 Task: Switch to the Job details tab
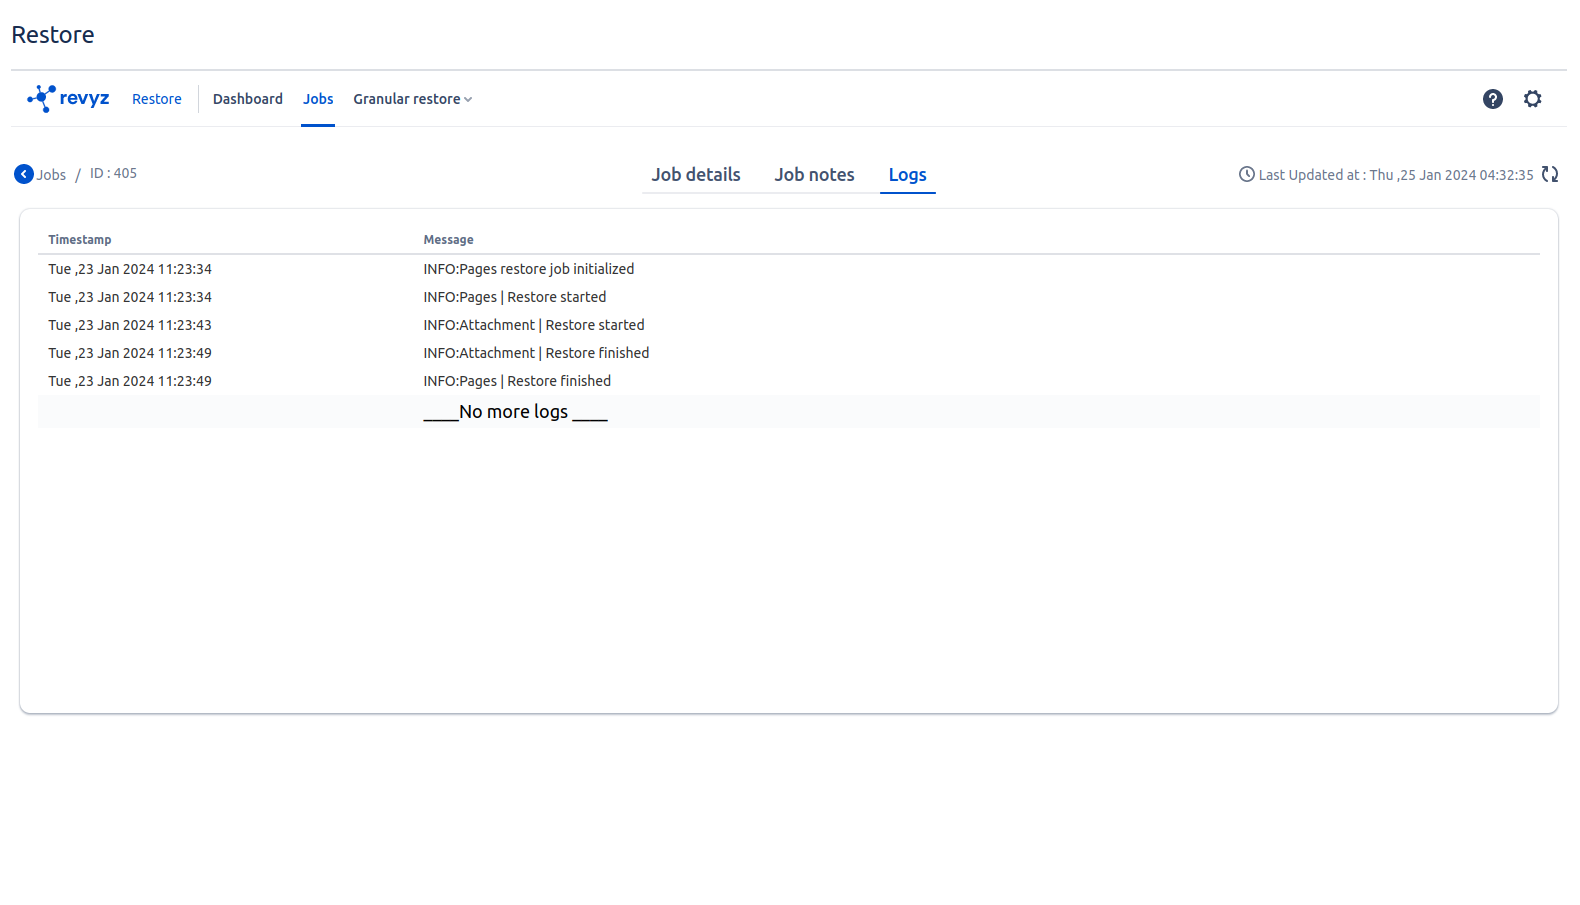click(x=696, y=175)
